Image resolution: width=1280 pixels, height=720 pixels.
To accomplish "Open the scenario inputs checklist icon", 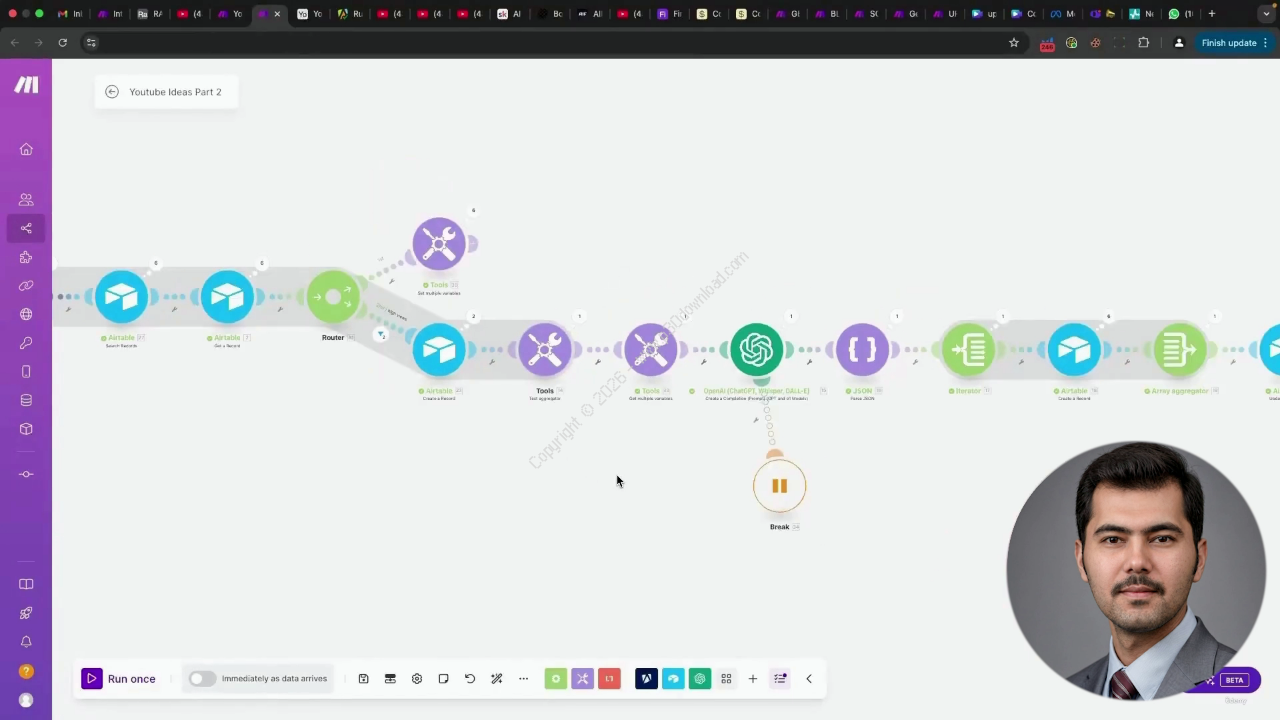I will (780, 679).
